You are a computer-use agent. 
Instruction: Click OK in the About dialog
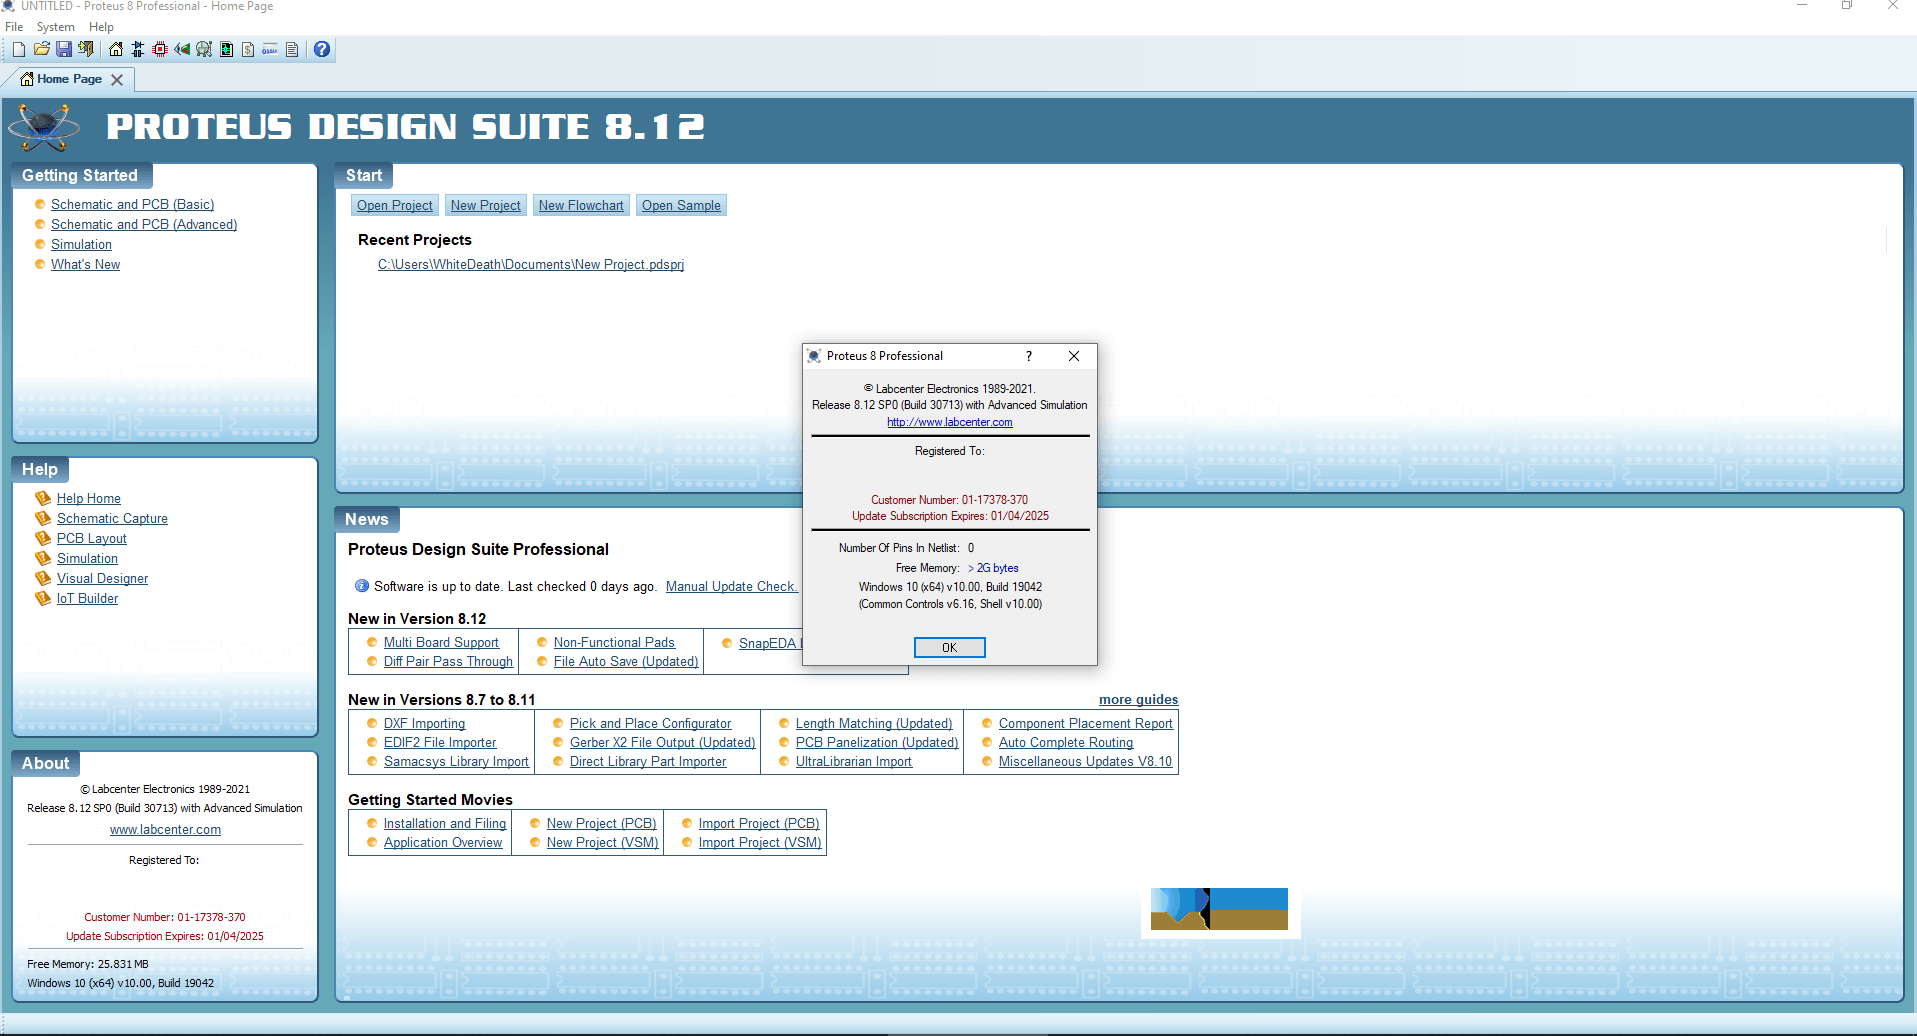point(949,647)
